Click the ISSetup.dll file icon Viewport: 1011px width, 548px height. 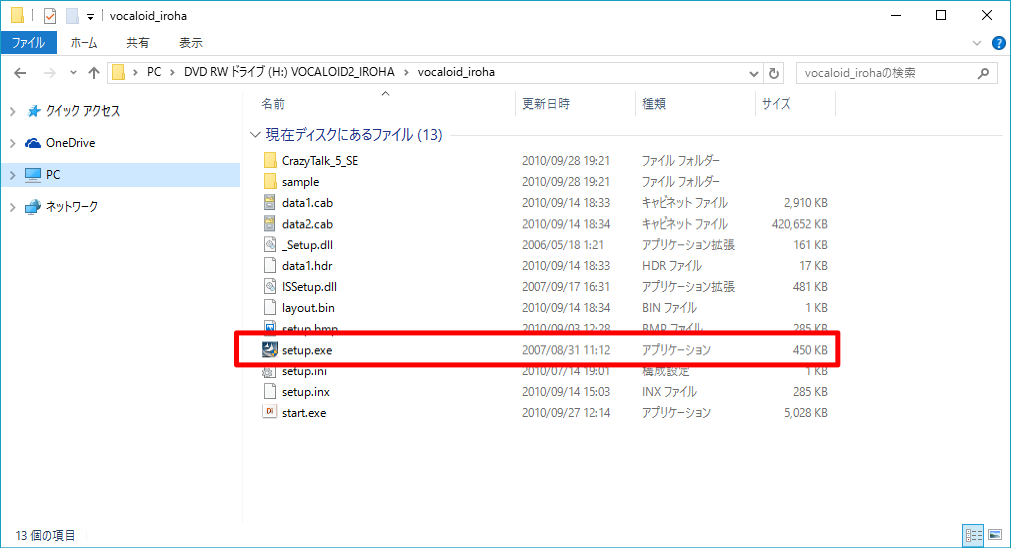tap(270, 287)
